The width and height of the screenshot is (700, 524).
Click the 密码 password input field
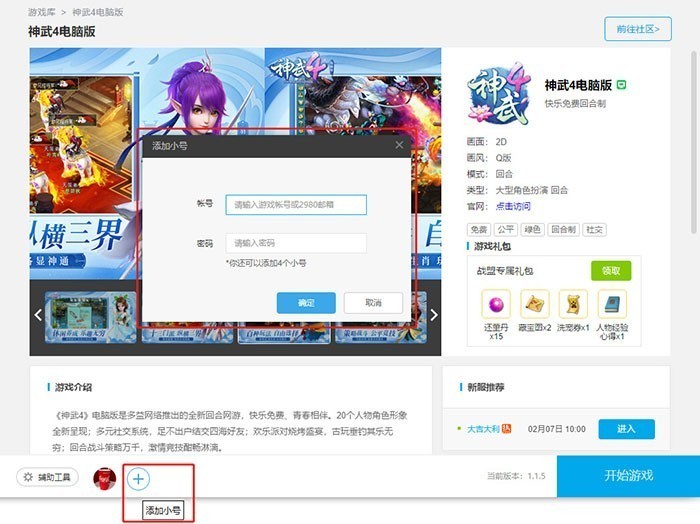click(296, 243)
